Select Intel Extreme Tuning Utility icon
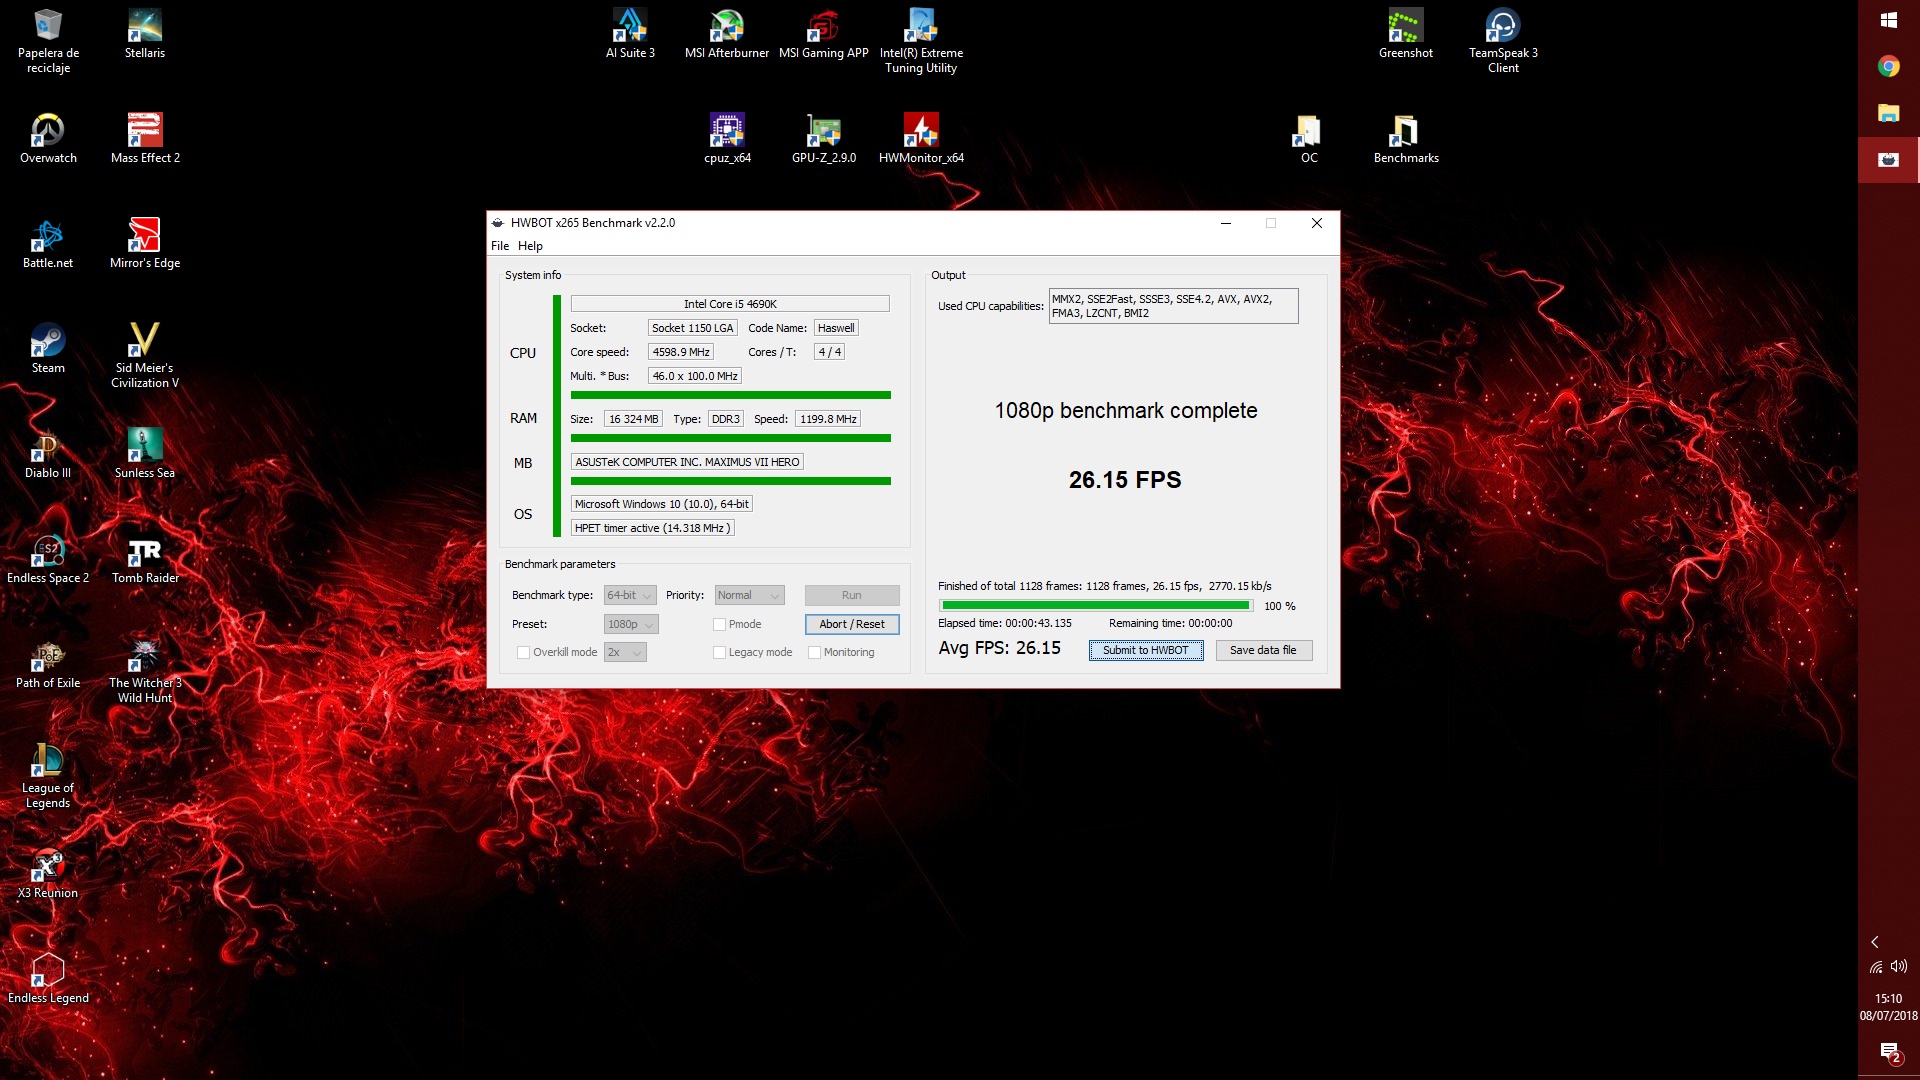The width and height of the screenshot is (1920, 1080). pyautogui.click(x=921, y=41)
